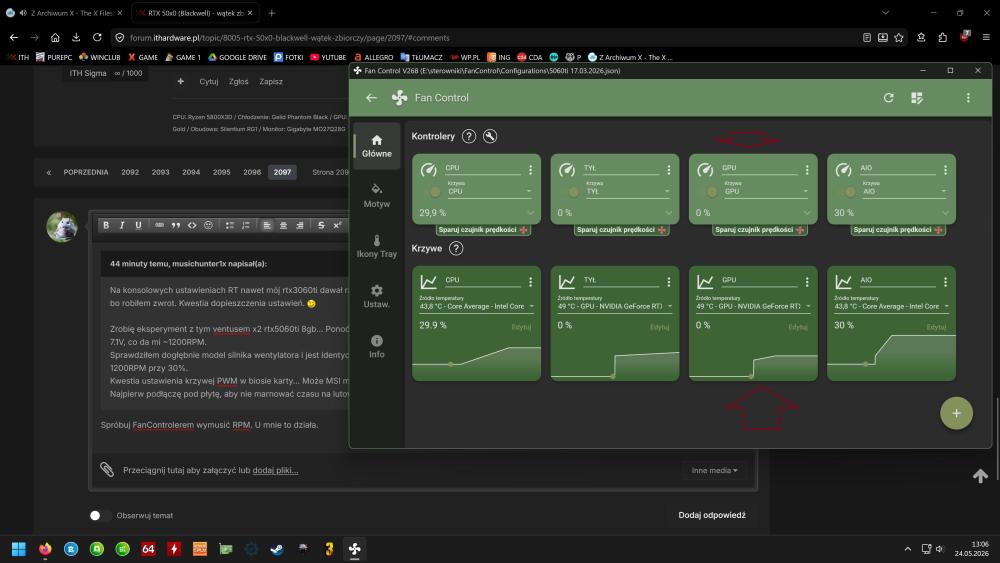
Task: Open the three-dot menu on CPU curve card
Action: click(531, 282)
